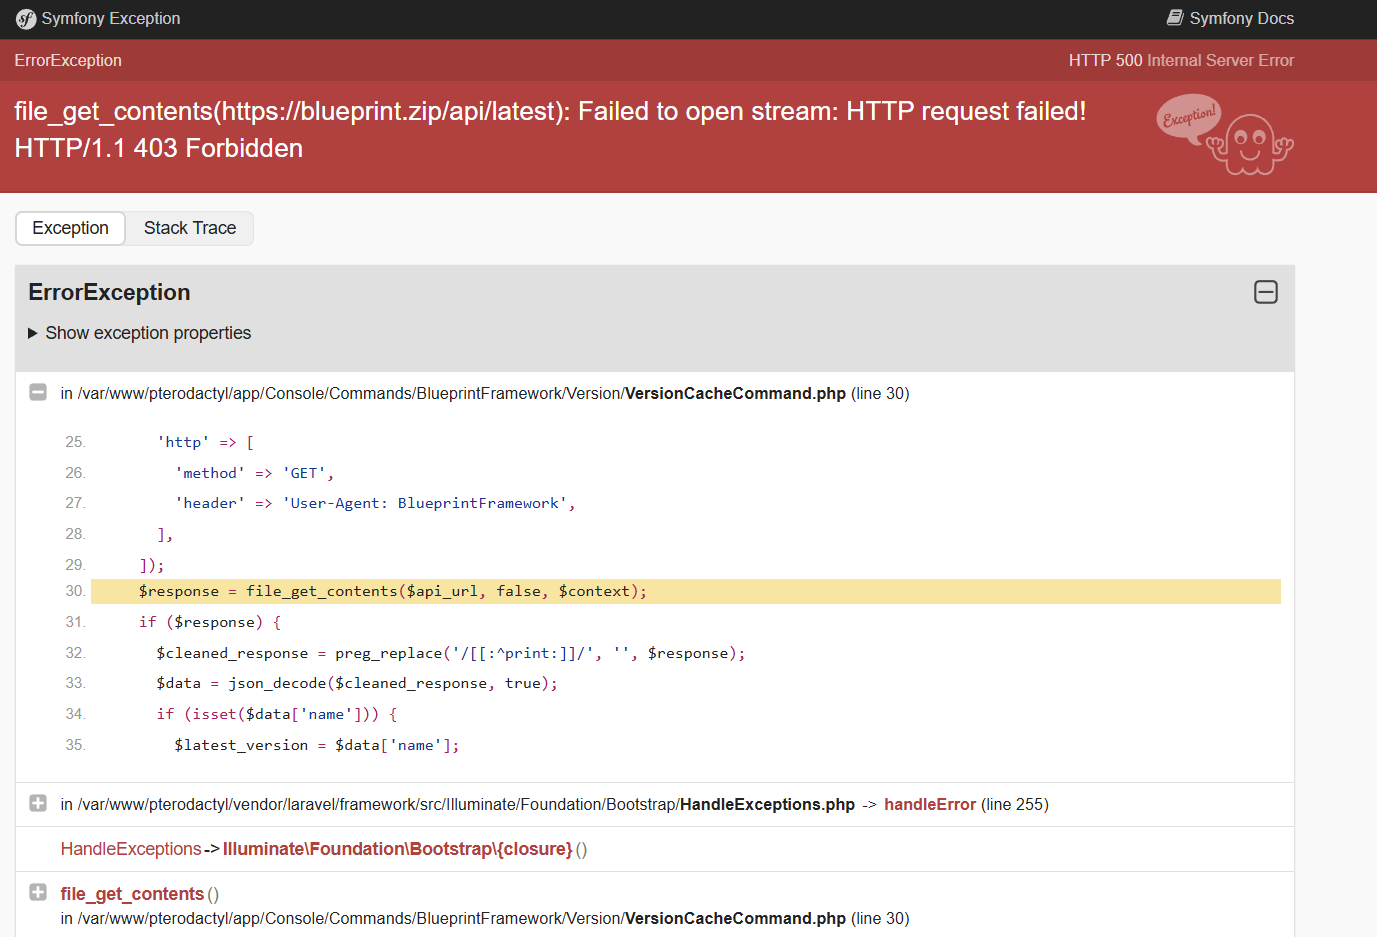Click the Symfony logo icon
1377x937 pixels.
click(x=26, y=19)
